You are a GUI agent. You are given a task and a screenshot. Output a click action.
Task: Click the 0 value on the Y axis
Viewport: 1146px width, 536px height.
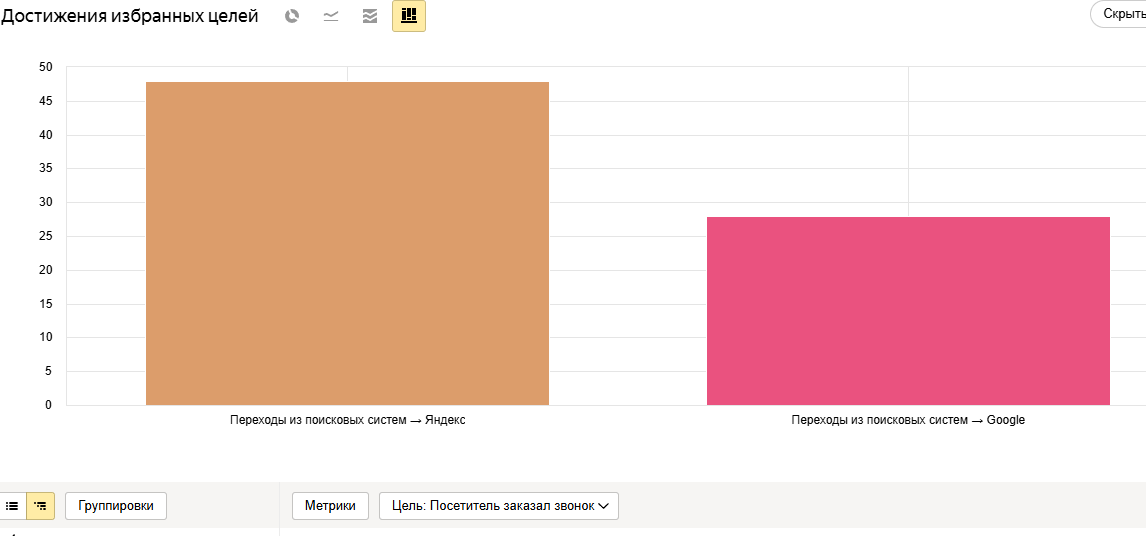[49, 404]
